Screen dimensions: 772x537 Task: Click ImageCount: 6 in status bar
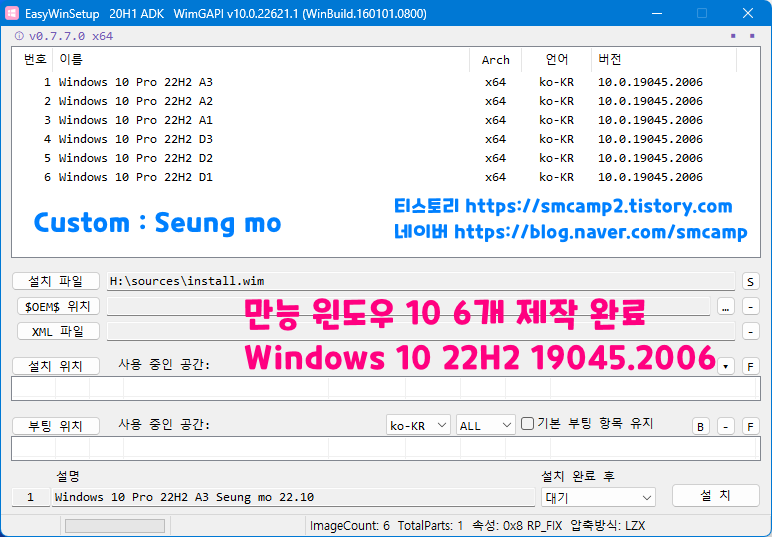click(x=350, y=526)
